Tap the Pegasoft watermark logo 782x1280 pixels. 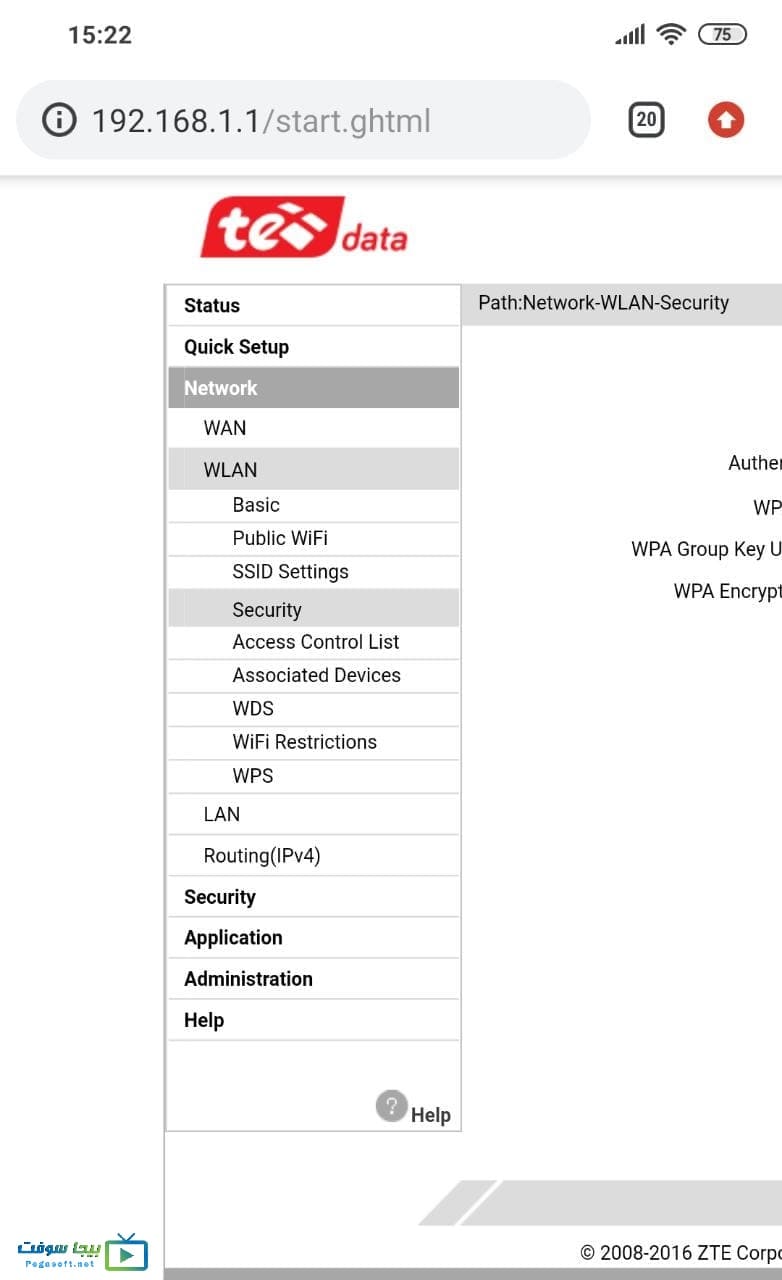tap(82, 1252)
